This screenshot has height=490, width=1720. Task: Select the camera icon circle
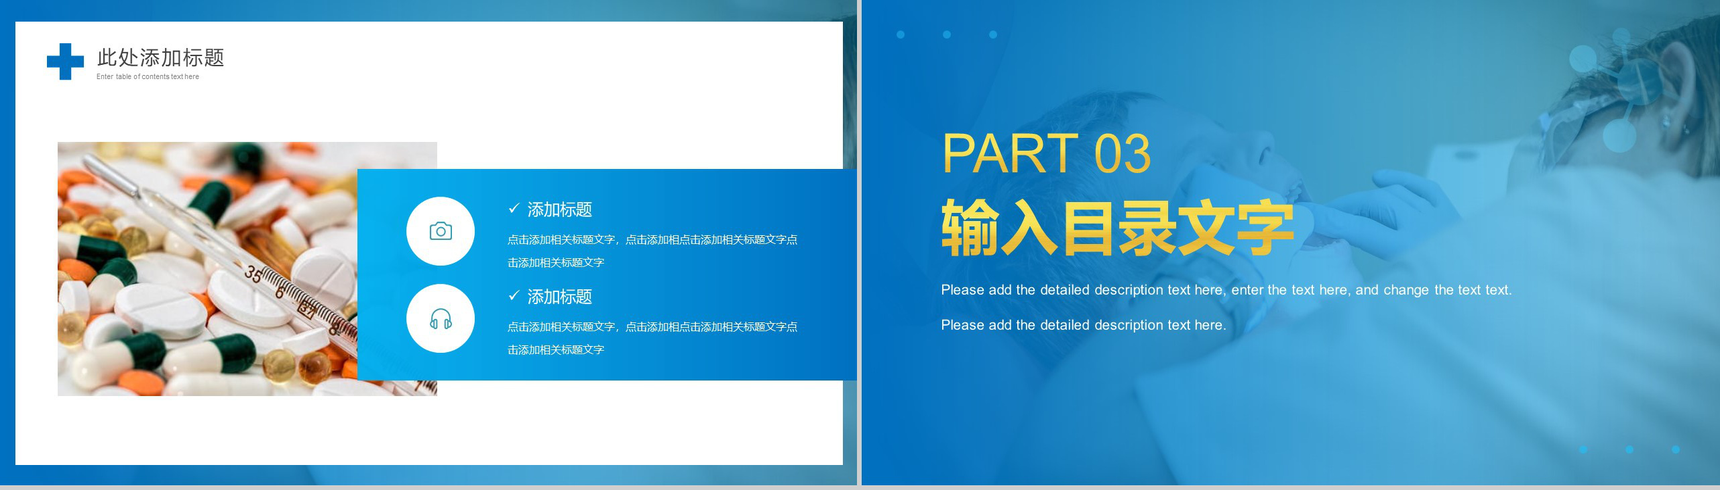point(440,231)
